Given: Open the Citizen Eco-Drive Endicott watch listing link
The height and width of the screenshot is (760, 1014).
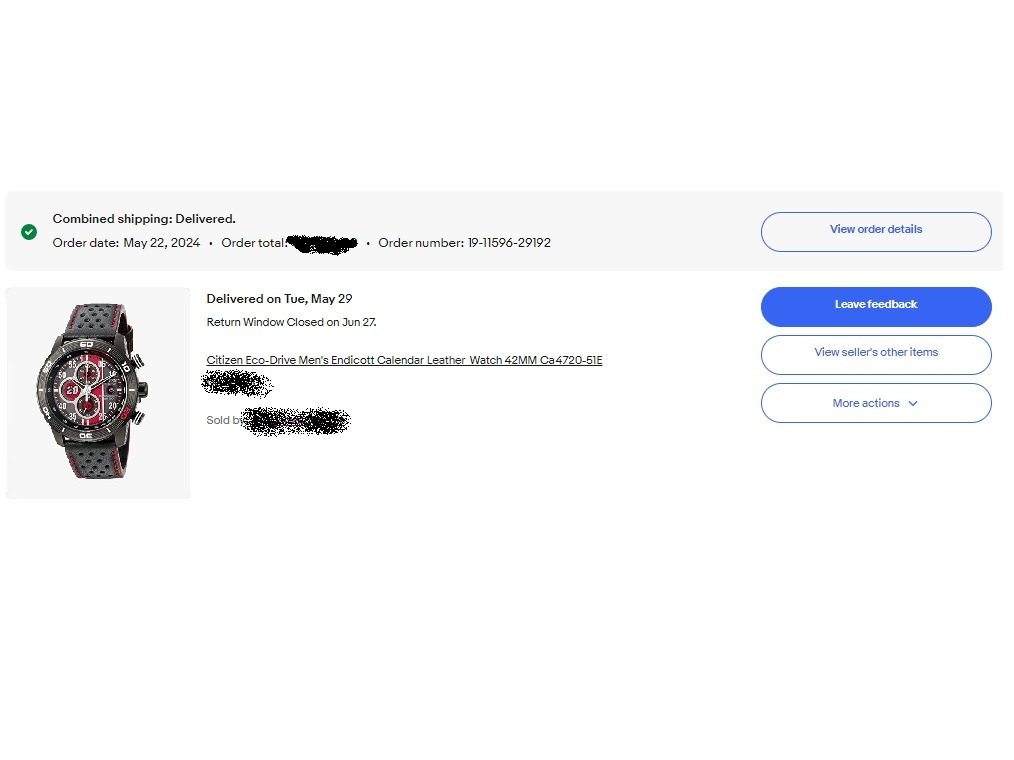Looking at the screenshot, I should coord(404,360).
